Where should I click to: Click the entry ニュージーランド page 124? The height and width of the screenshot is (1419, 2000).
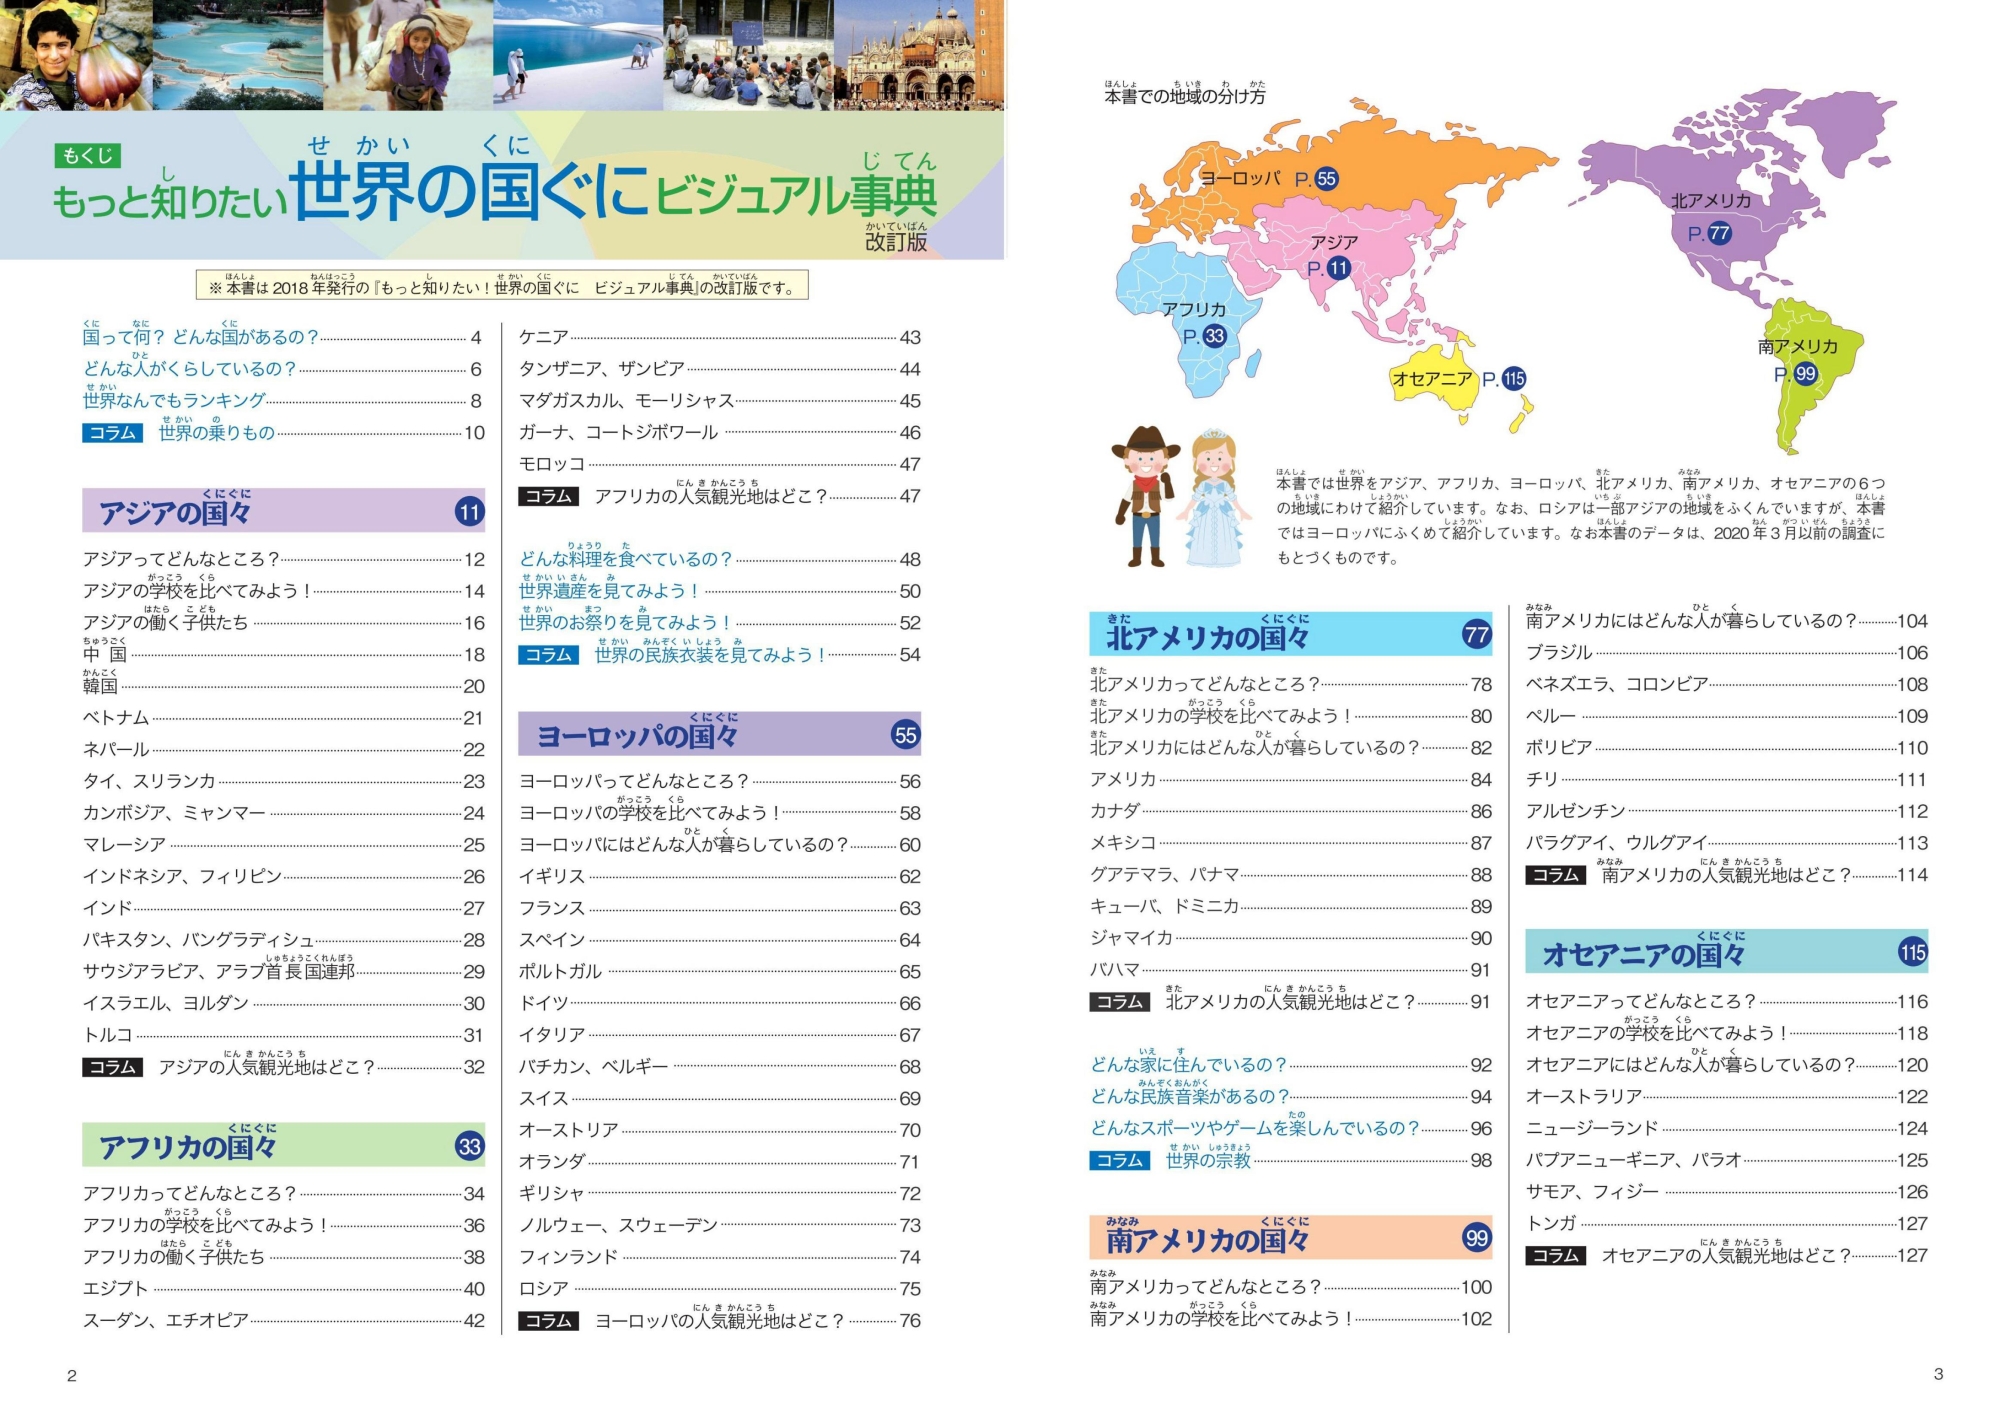click(1726, 1128)
